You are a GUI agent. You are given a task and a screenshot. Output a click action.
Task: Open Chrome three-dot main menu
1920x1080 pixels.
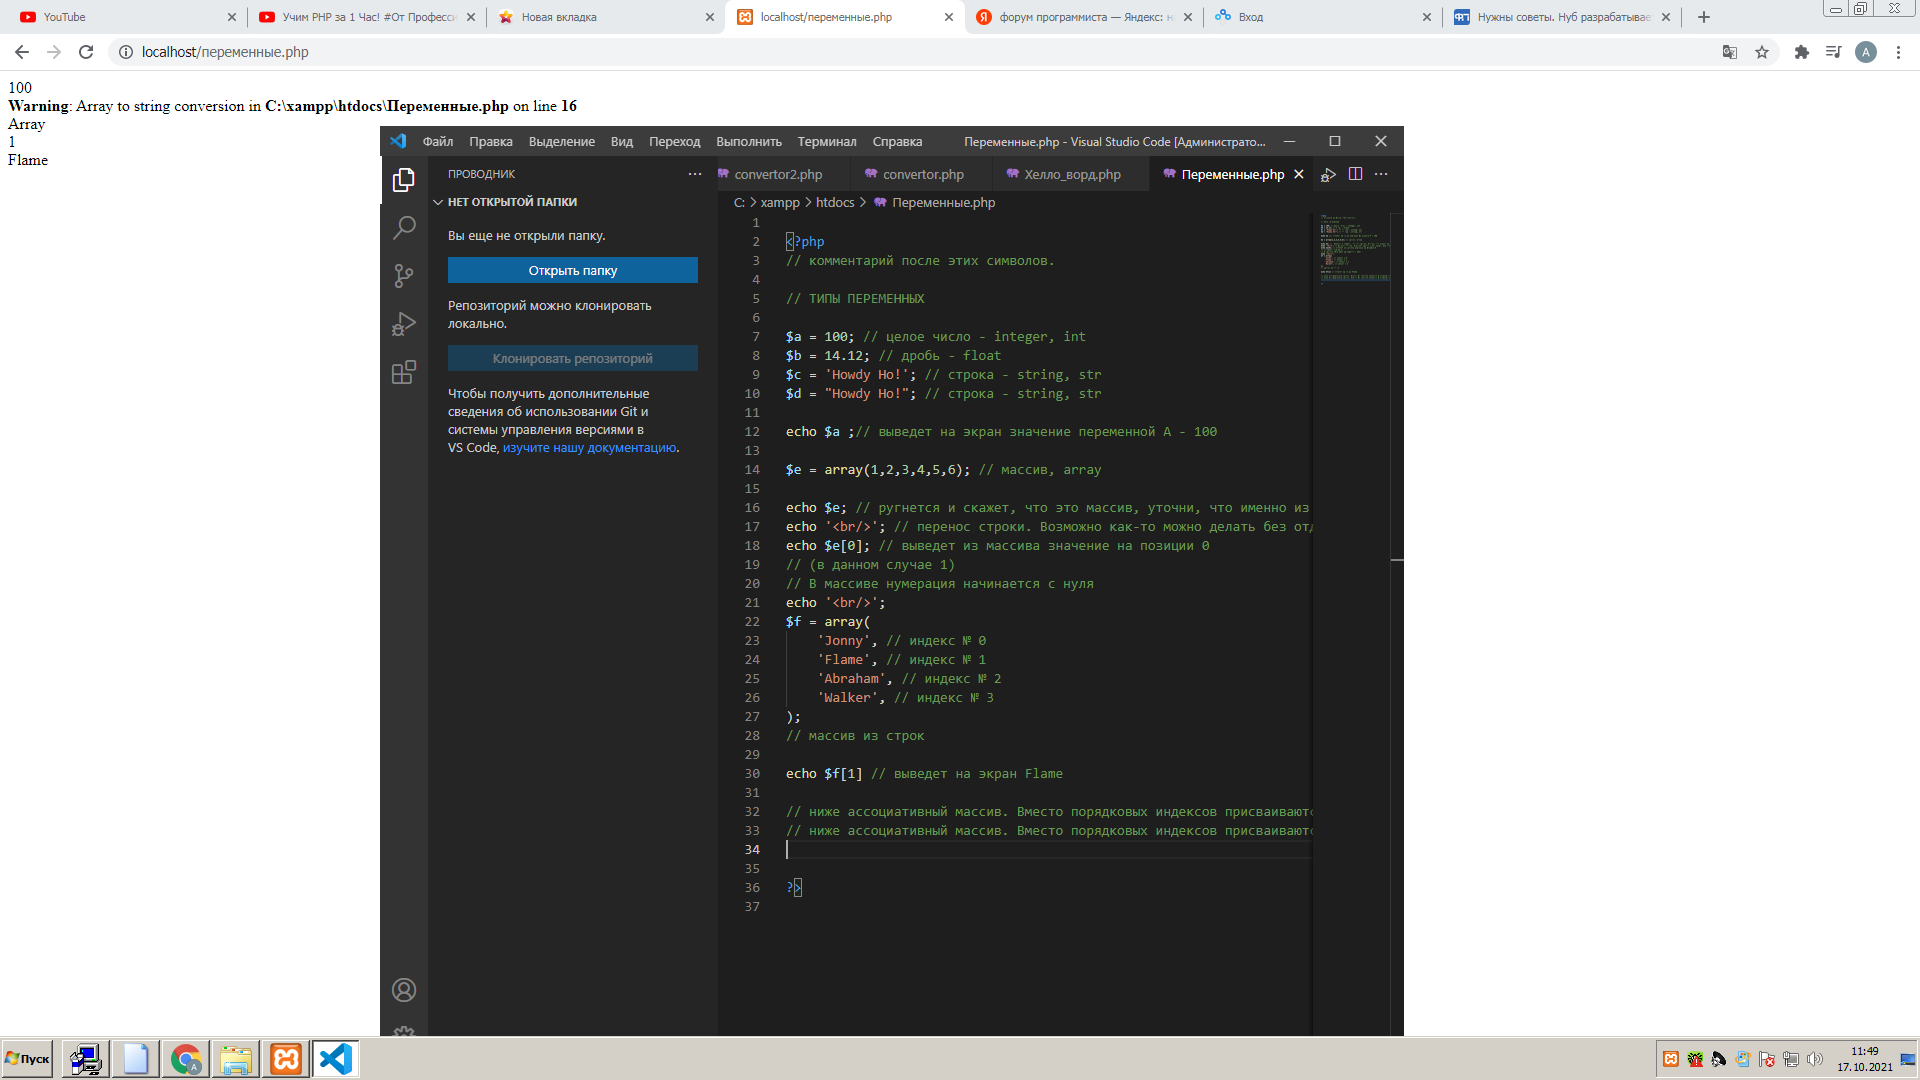(x=1898, y=52)
